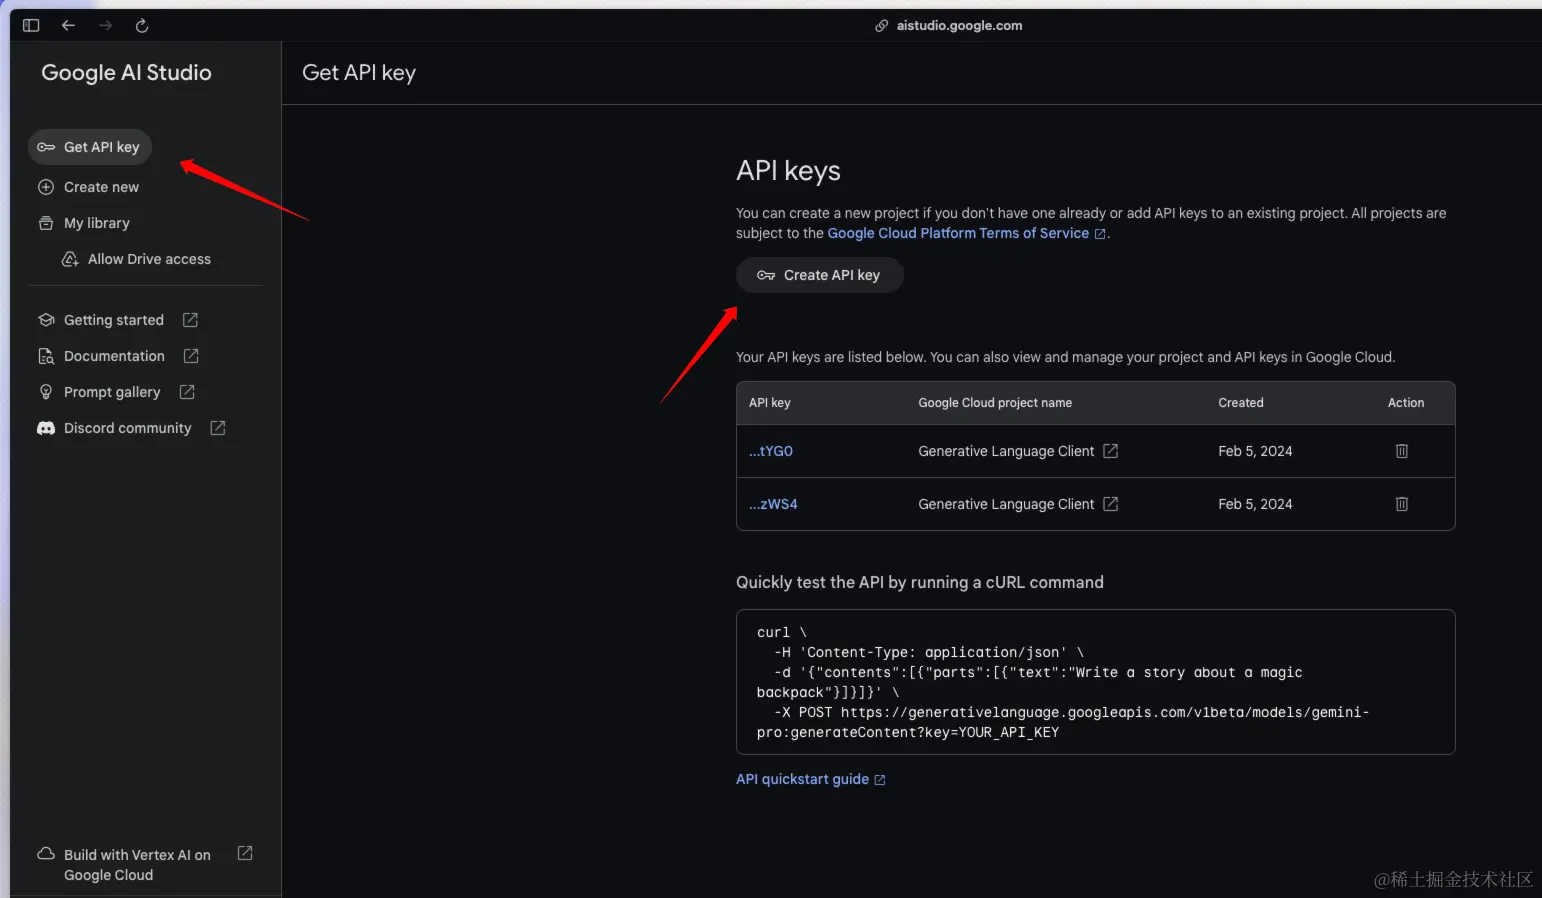
Task: Click the browser sidebar toggle icon
Action: [x=31, y=25]
